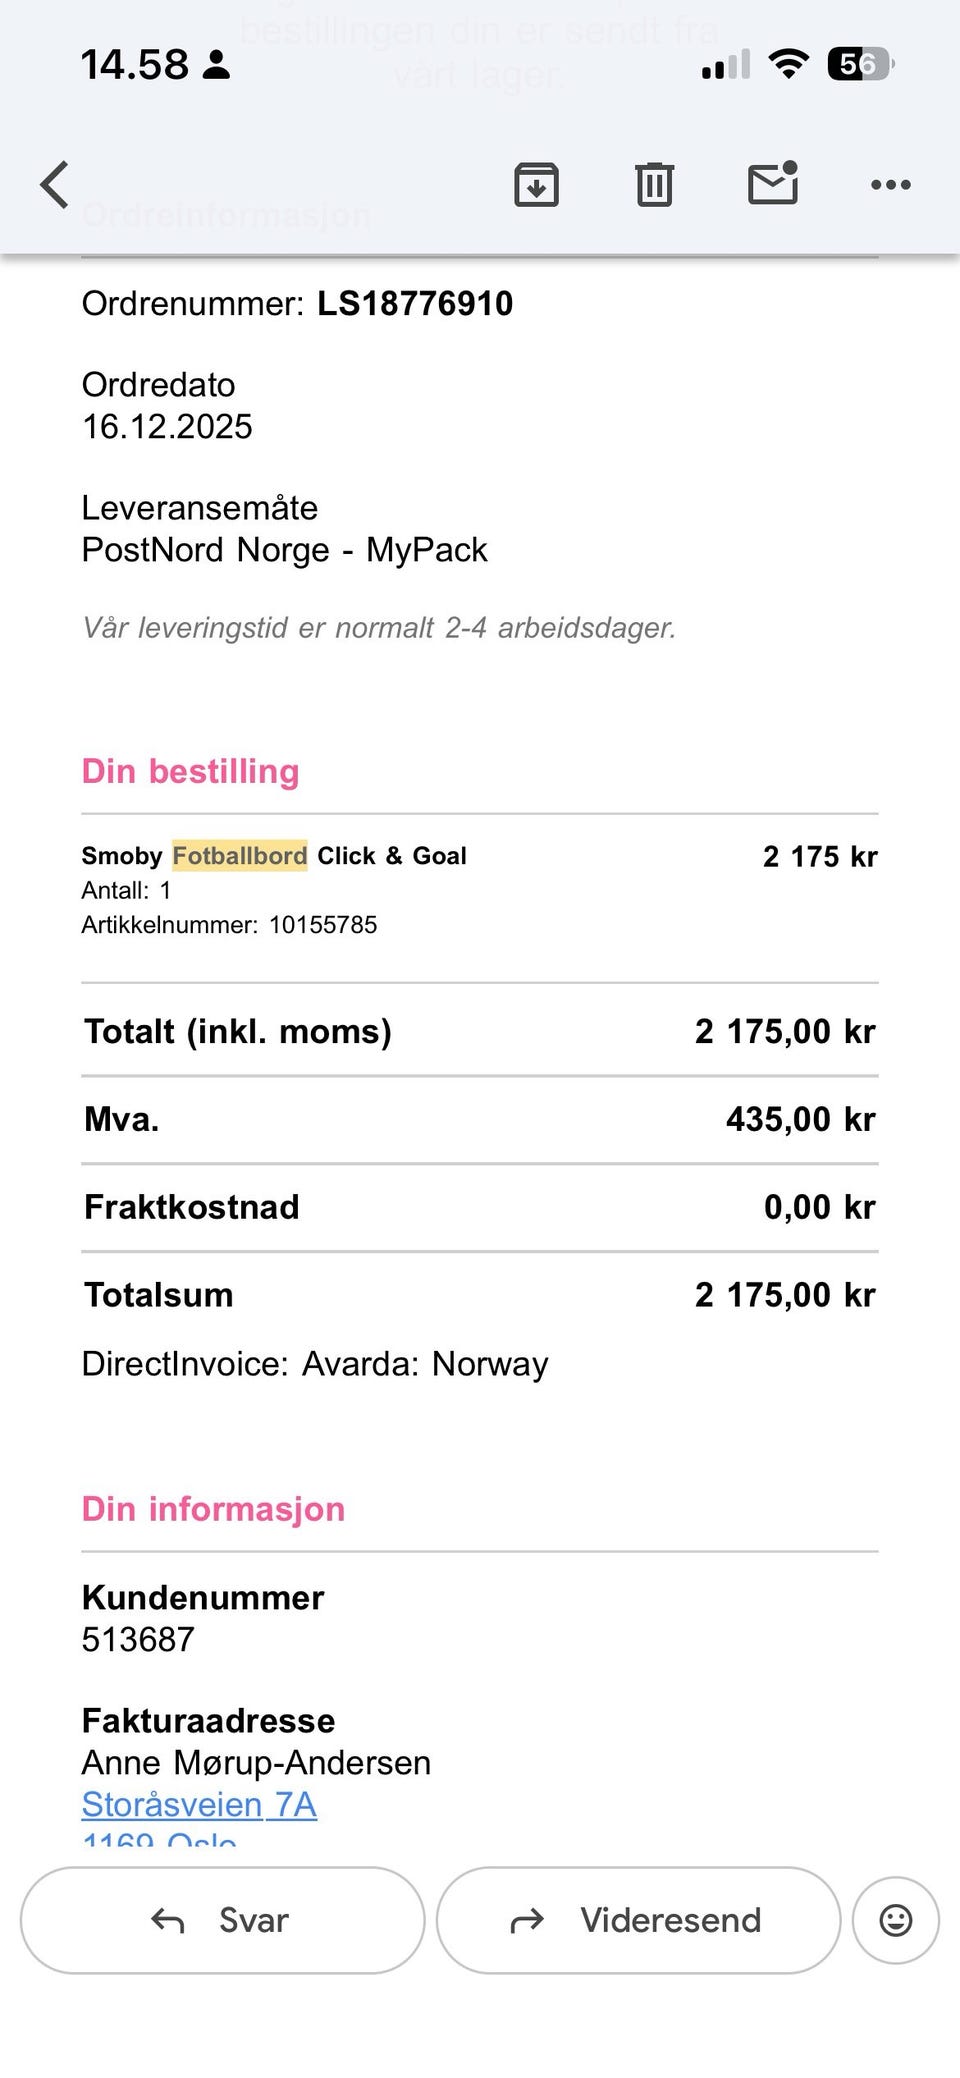Tap the Din bestilling heading

point(190,771)
